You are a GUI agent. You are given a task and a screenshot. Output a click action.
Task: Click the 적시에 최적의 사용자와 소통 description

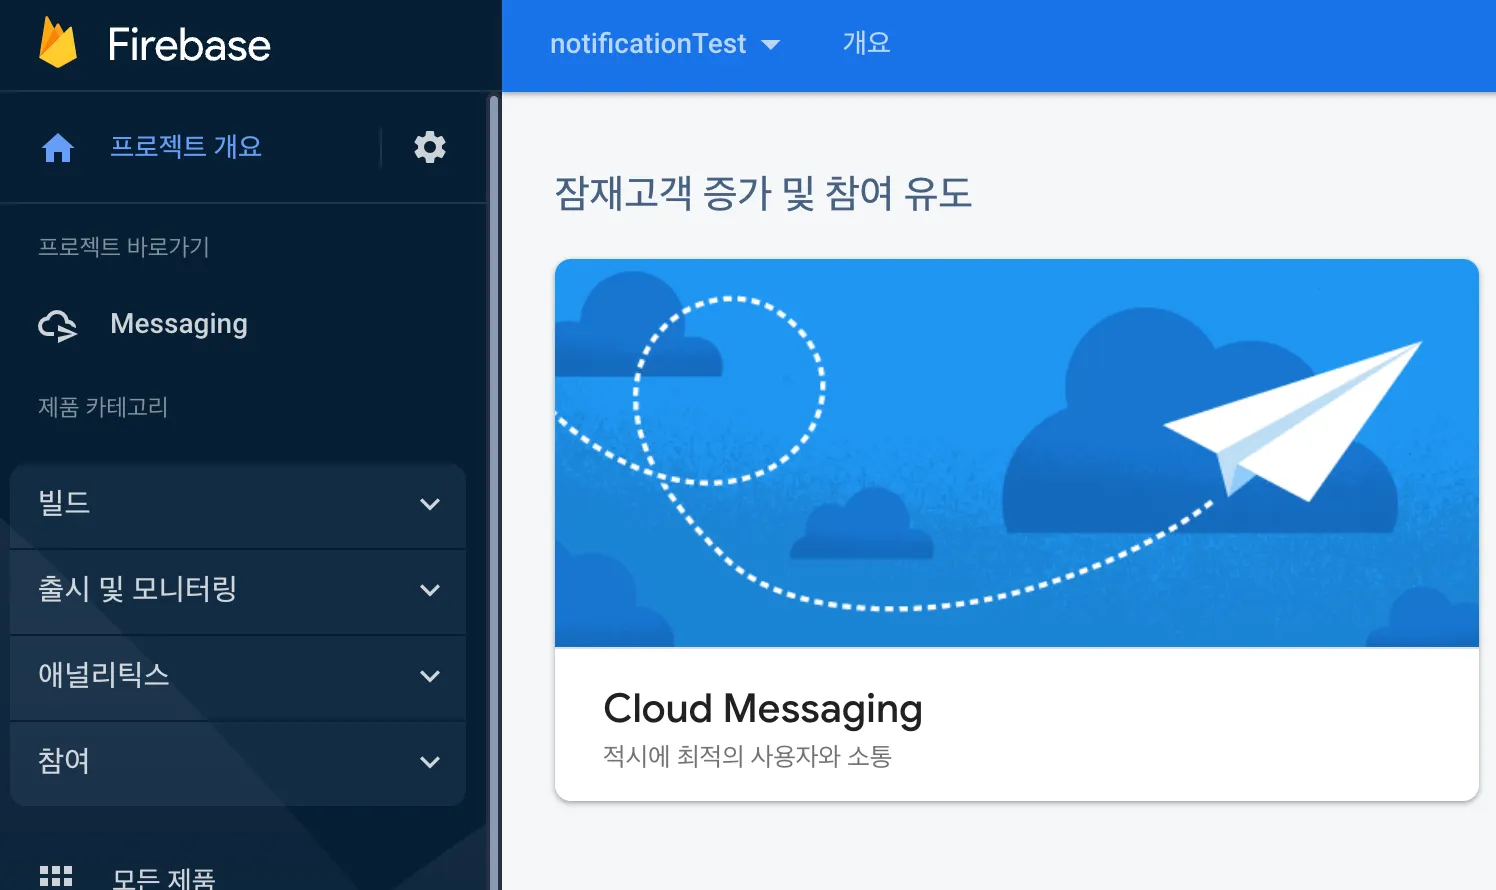click(x=747, y=756)
